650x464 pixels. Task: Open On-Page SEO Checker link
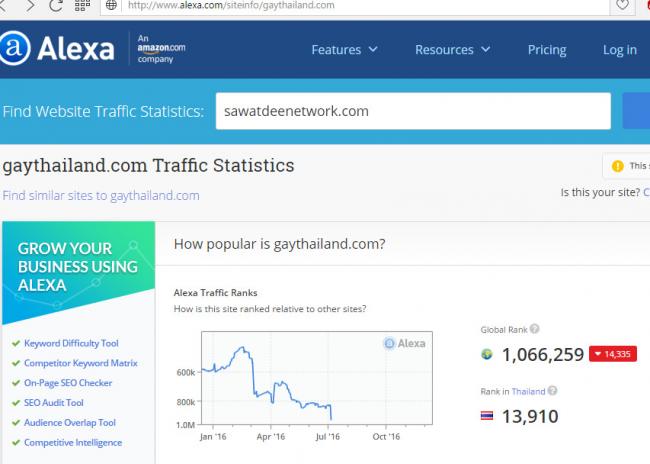tap(68, 383)
